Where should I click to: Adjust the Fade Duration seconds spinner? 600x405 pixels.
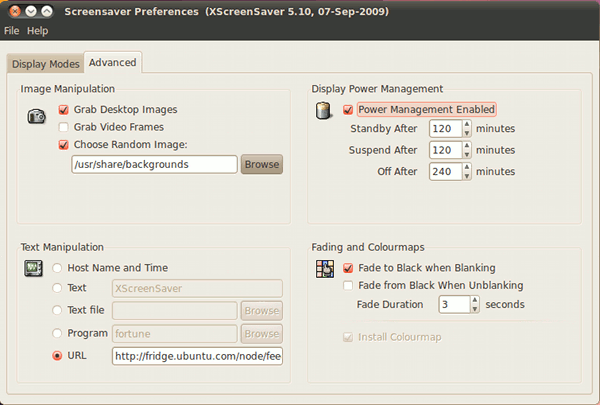tap(451, 304)
